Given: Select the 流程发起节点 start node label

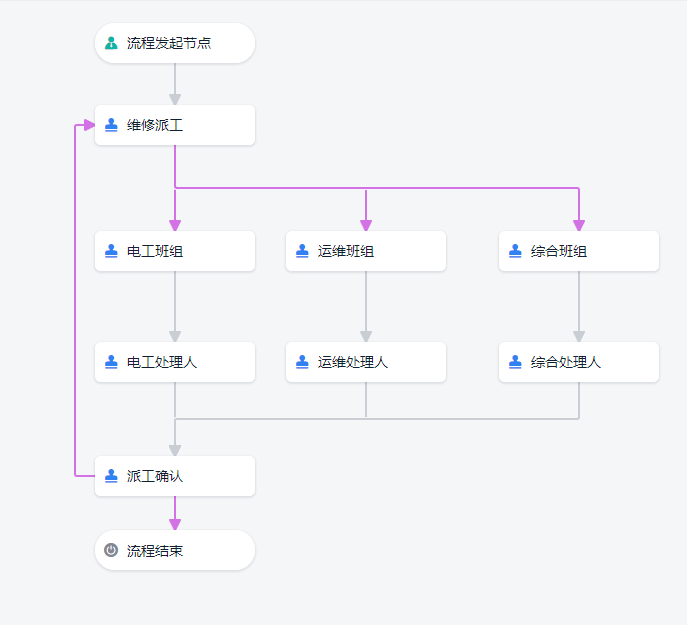Looking at the screenshot, I should tap(169, 43).
